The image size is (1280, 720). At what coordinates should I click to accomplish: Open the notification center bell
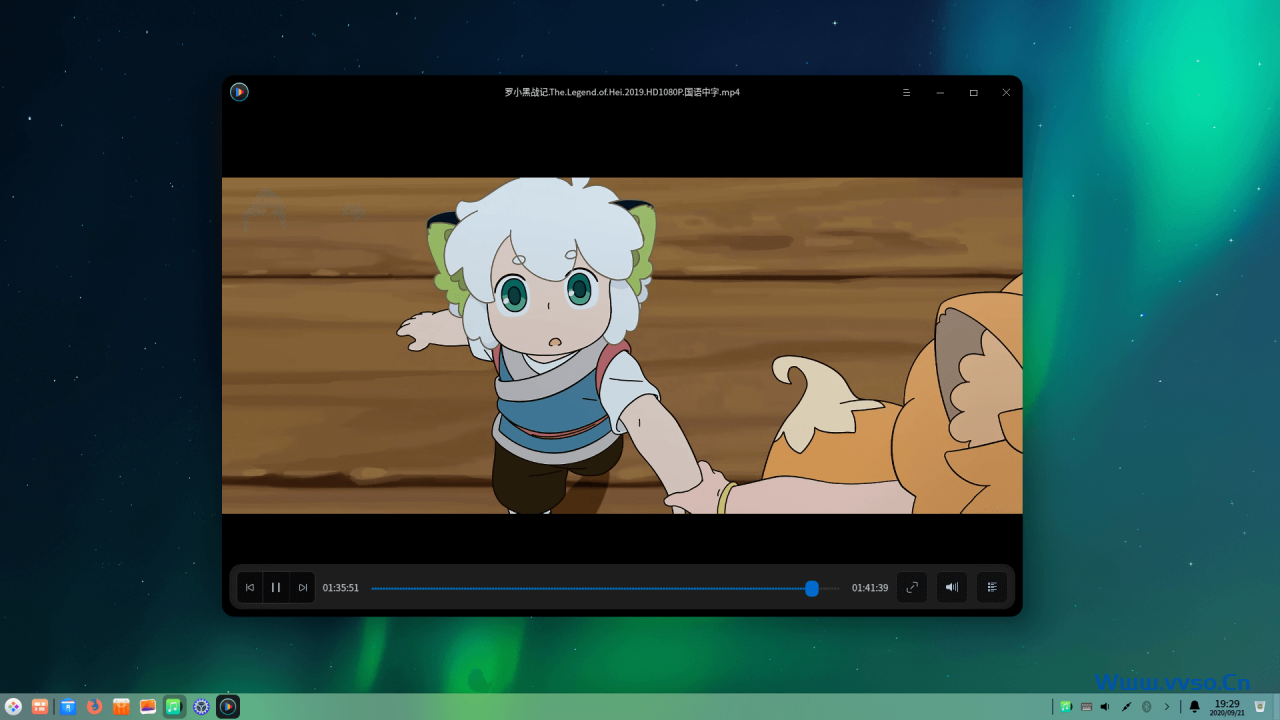click(1194, 707)
